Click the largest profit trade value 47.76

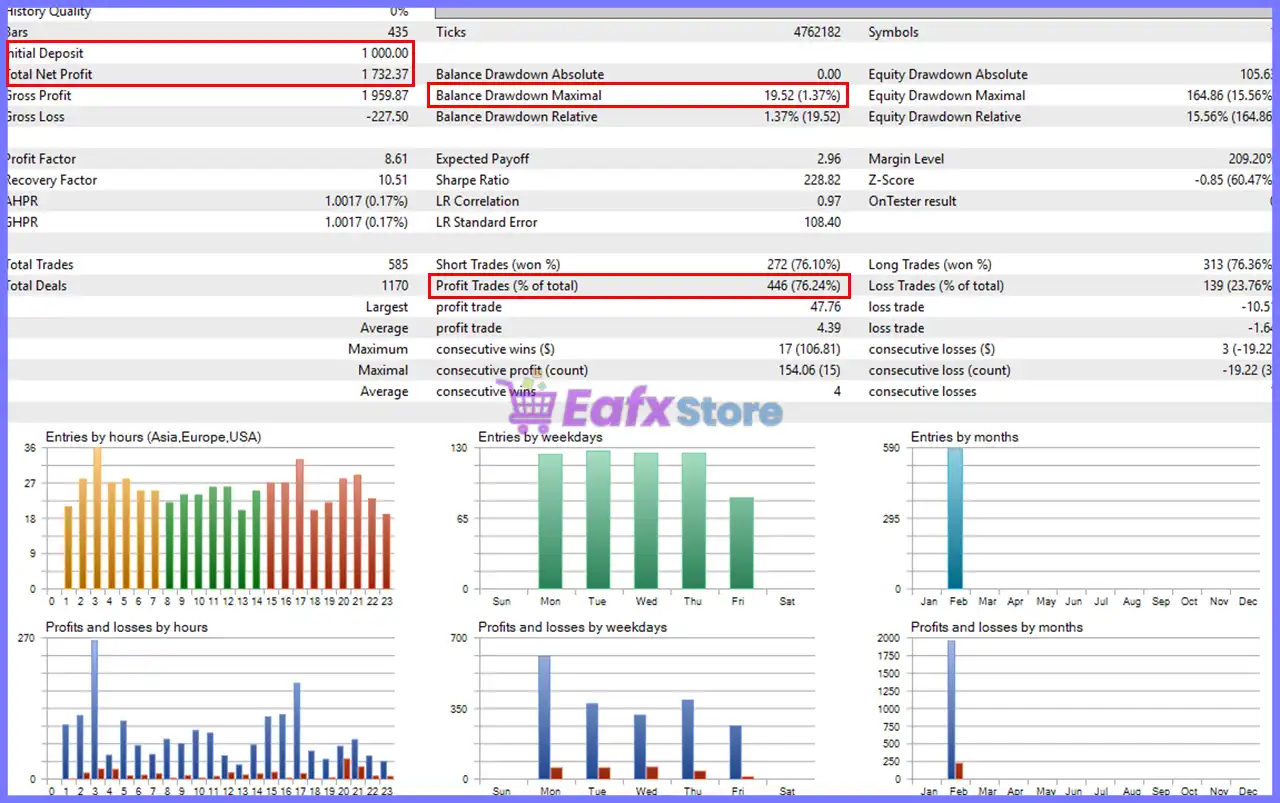pos(826,307)
